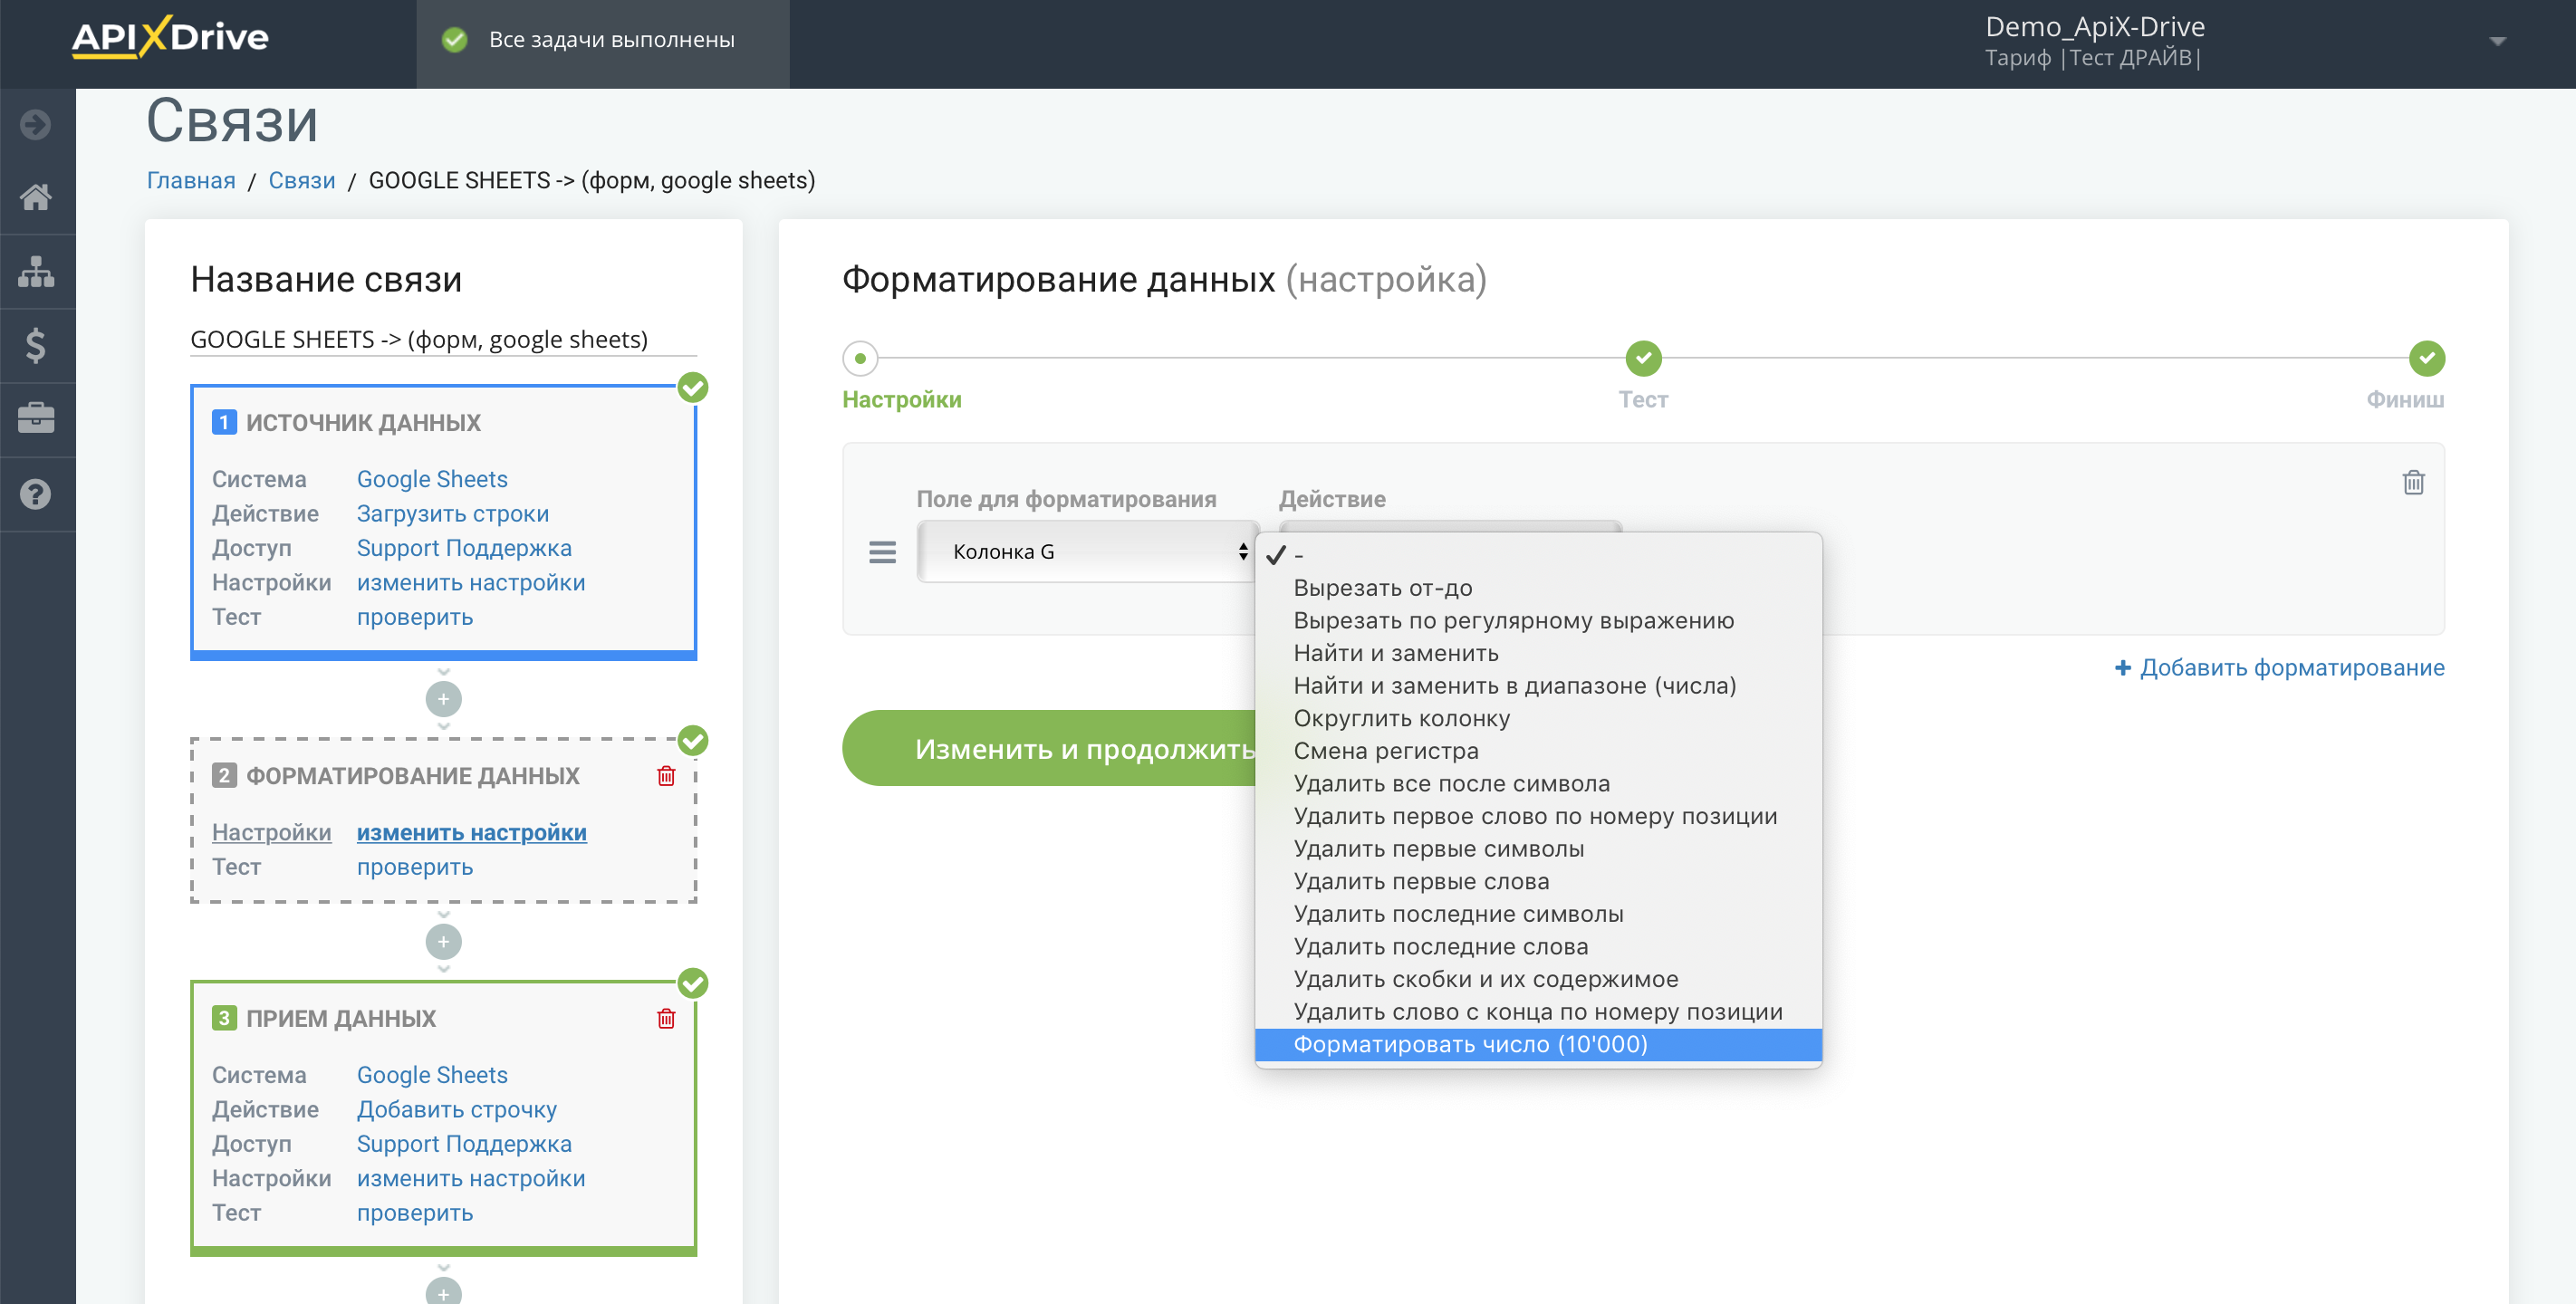This screenshot has height=1304, width=2576.
Task: Click 'проверить' in ПРИЕМ ДАННЫХ
Action: pos(415,1213)
